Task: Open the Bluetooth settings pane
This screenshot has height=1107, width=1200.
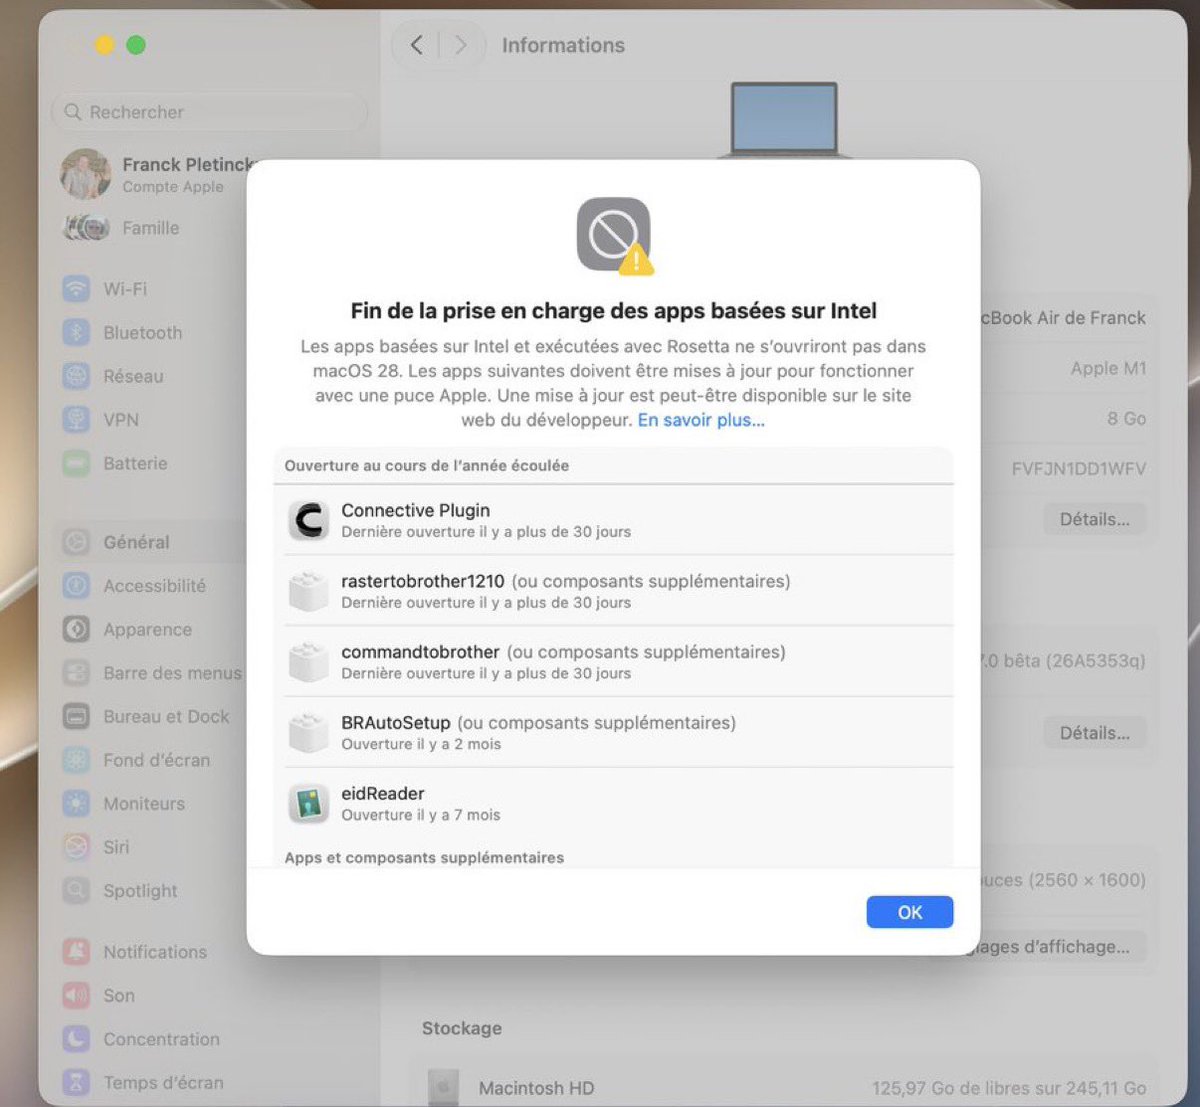Action: 143,332
